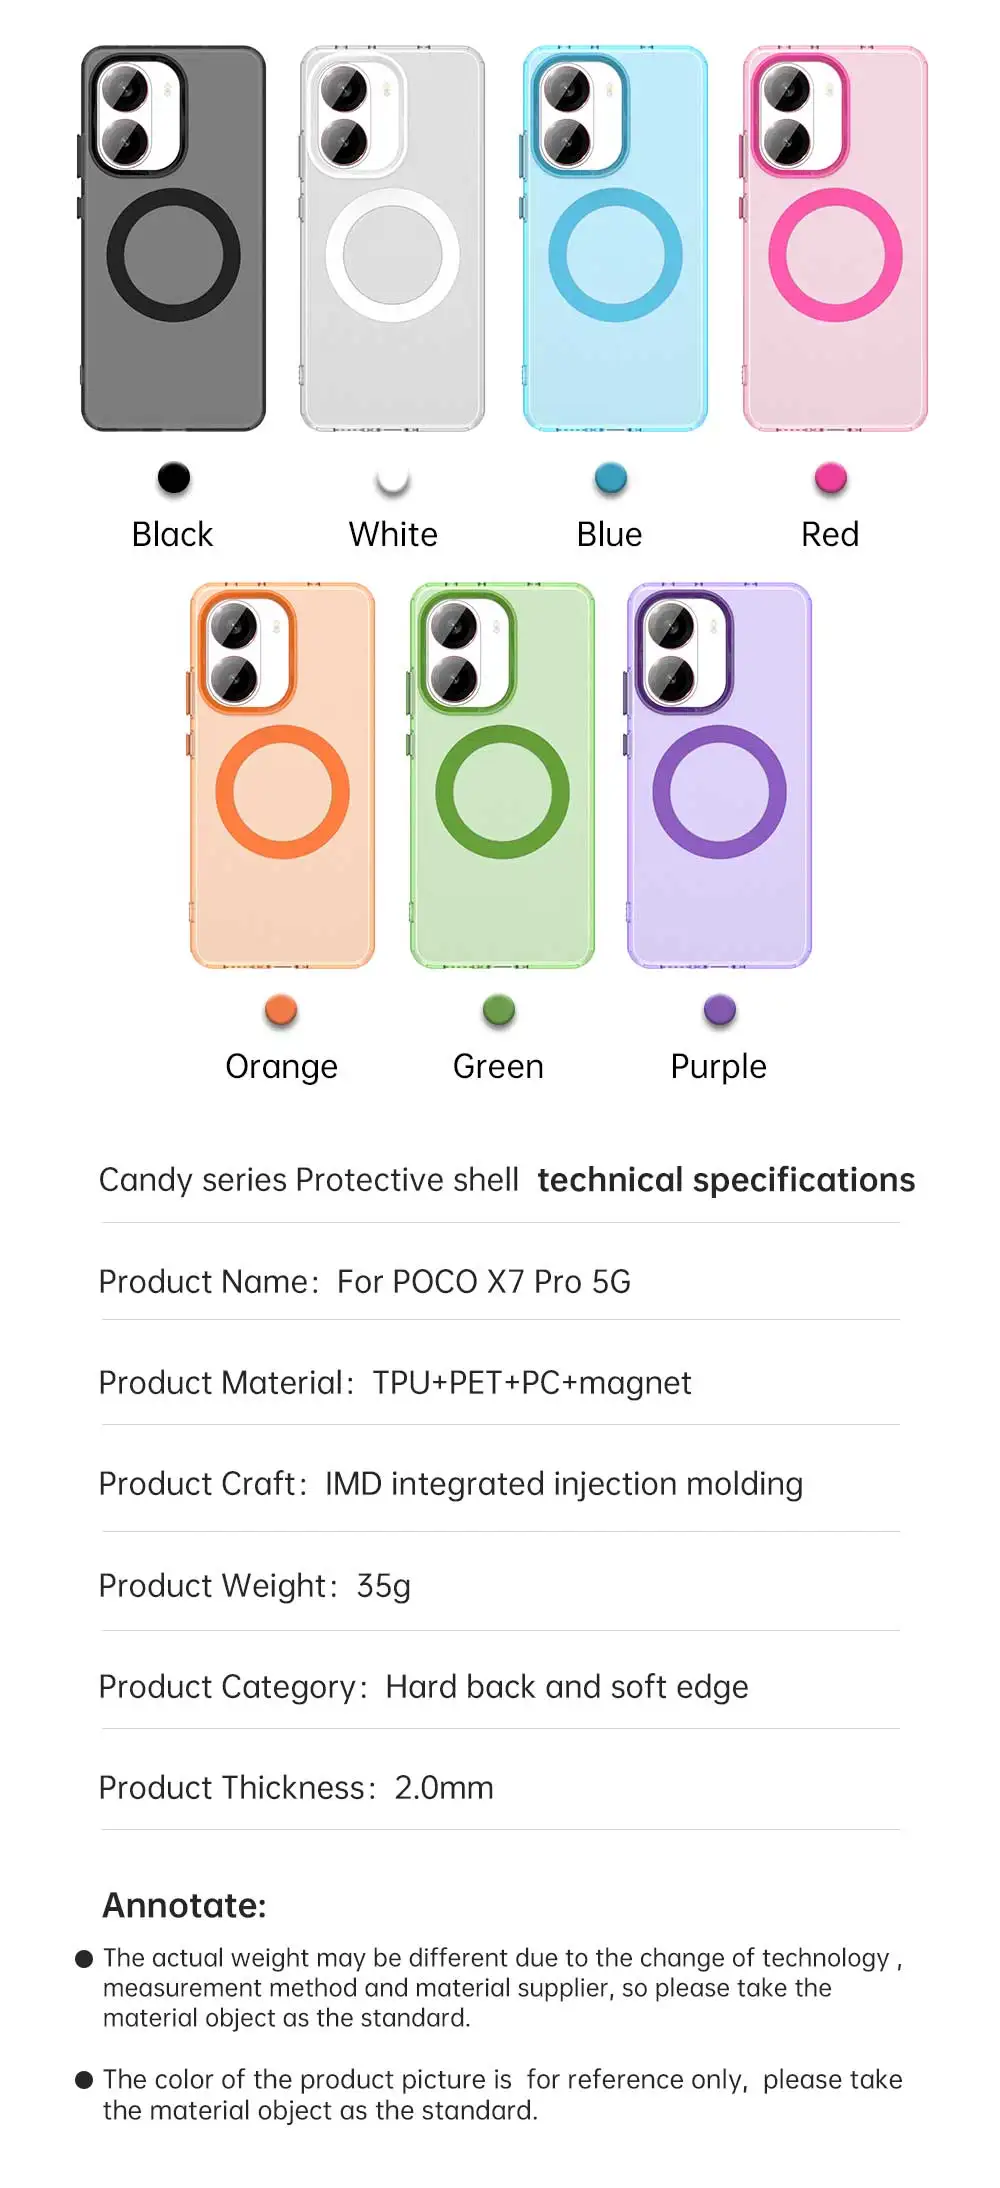Screen dimensions: 1000x2188
Task: Click the black color dot
Action: tap(174, 479)
